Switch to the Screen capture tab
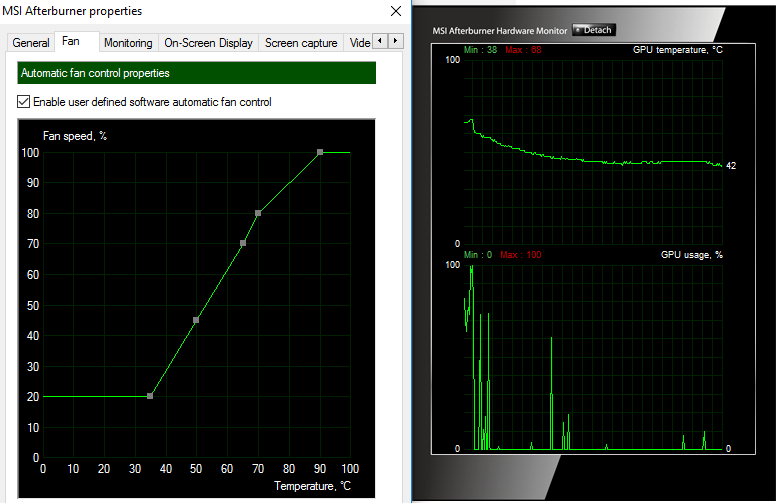779x503 pixels. click(x=301, y=43)
